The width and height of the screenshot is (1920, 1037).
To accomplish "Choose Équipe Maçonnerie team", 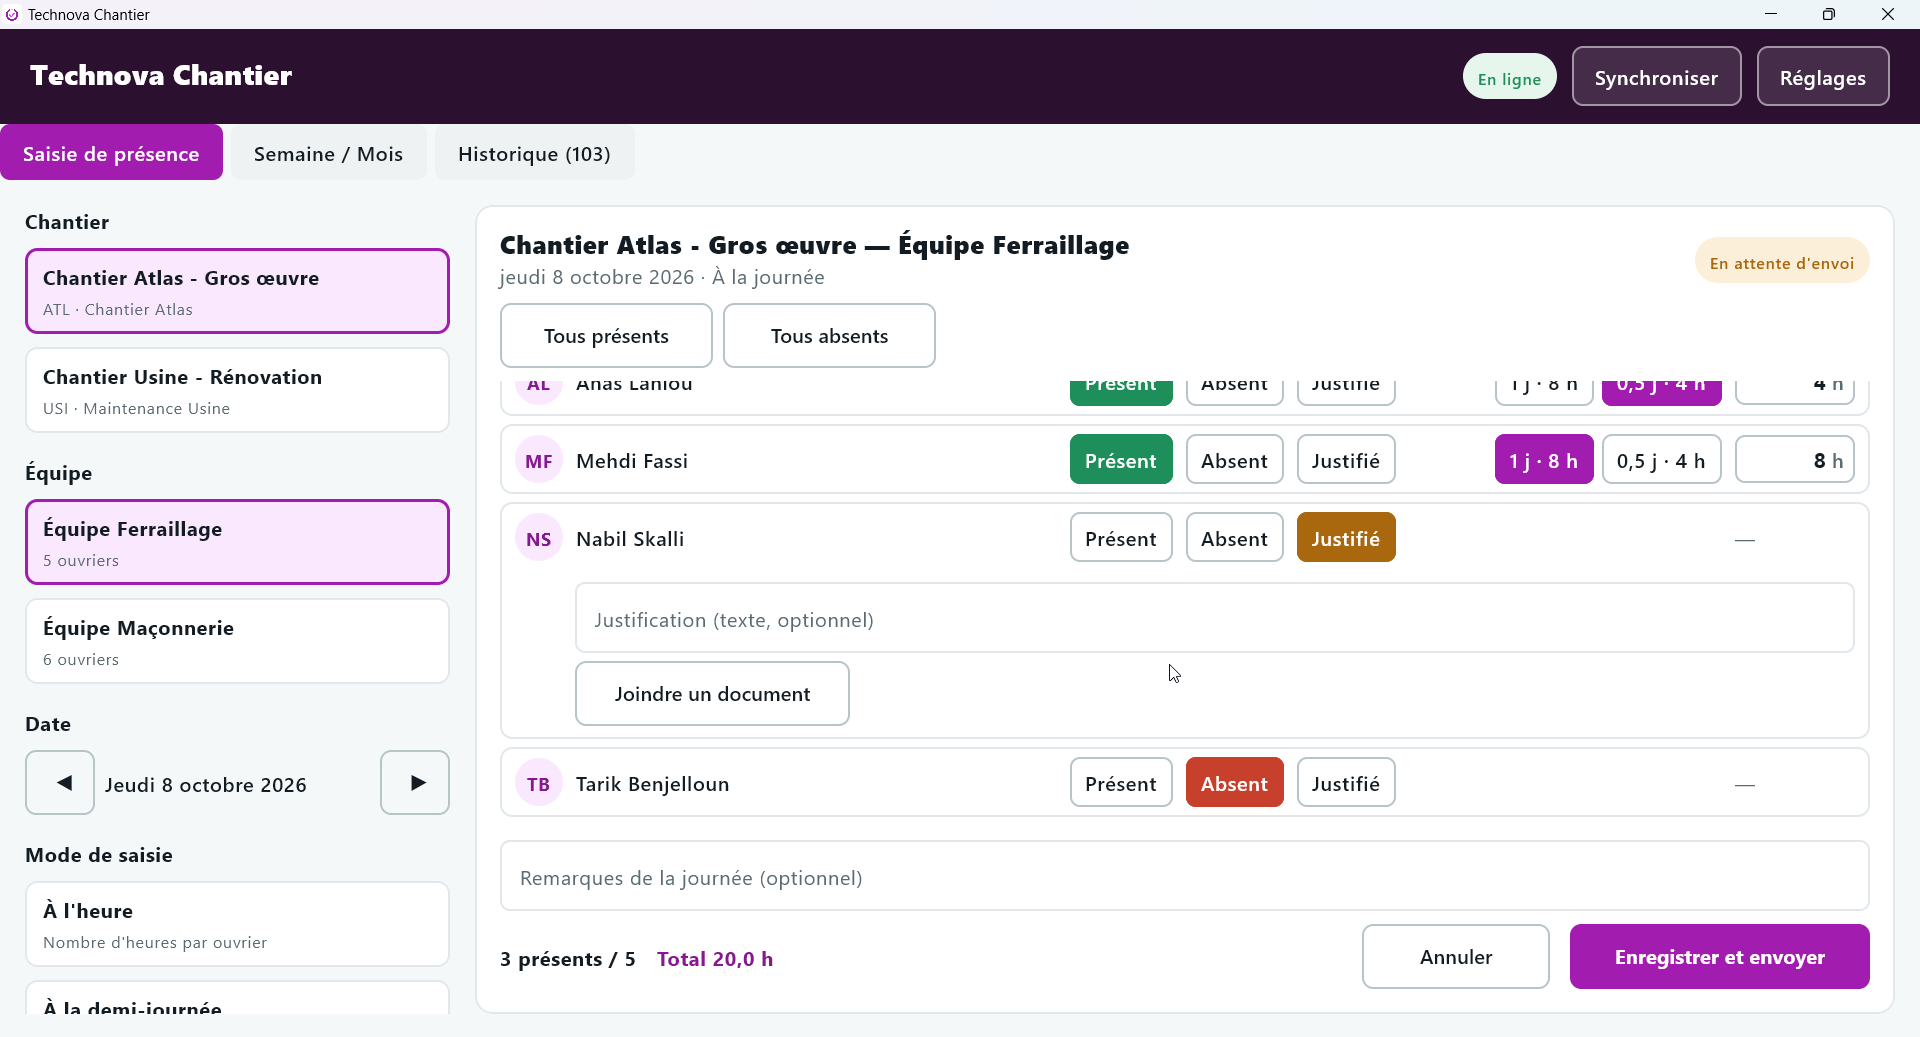I will coord(237,641).
